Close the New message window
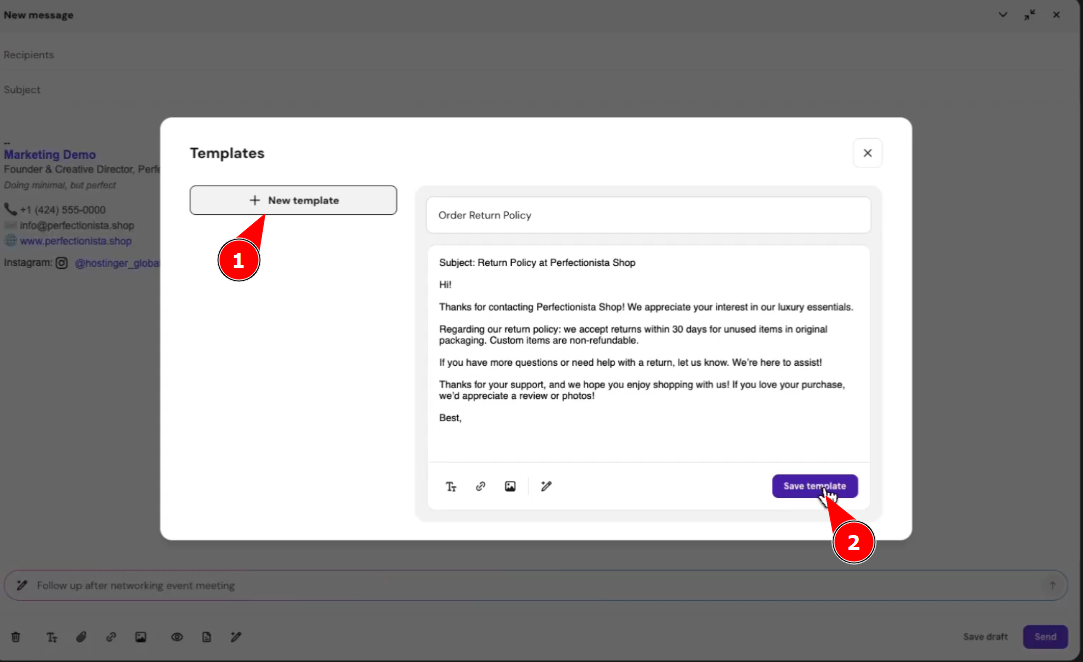Image resolution: width=1083 pixels, height=662 pixels. (x=1056, y=15)
